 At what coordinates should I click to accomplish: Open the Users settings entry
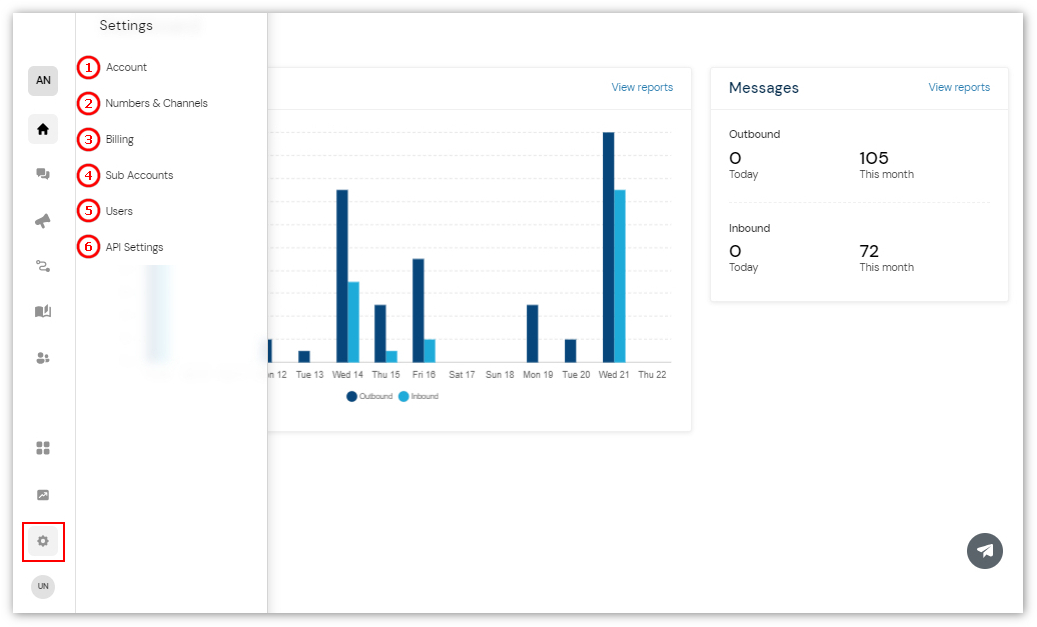click(116, 211)
